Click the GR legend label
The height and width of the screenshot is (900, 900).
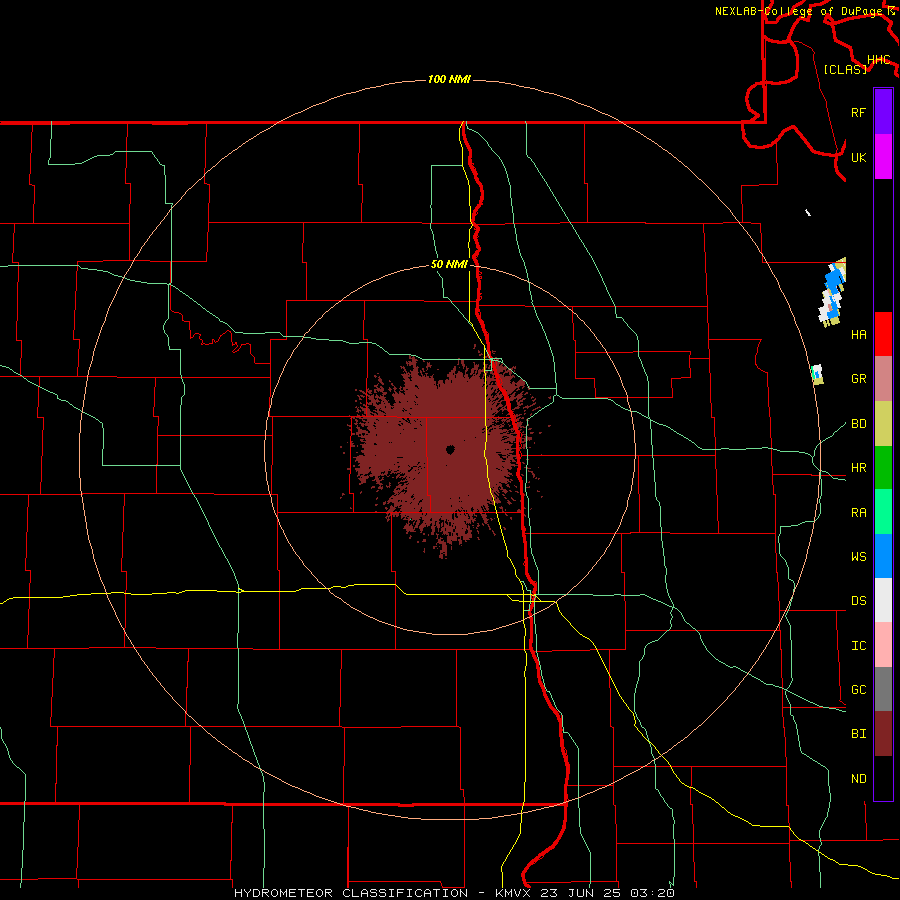coord(858,379)
